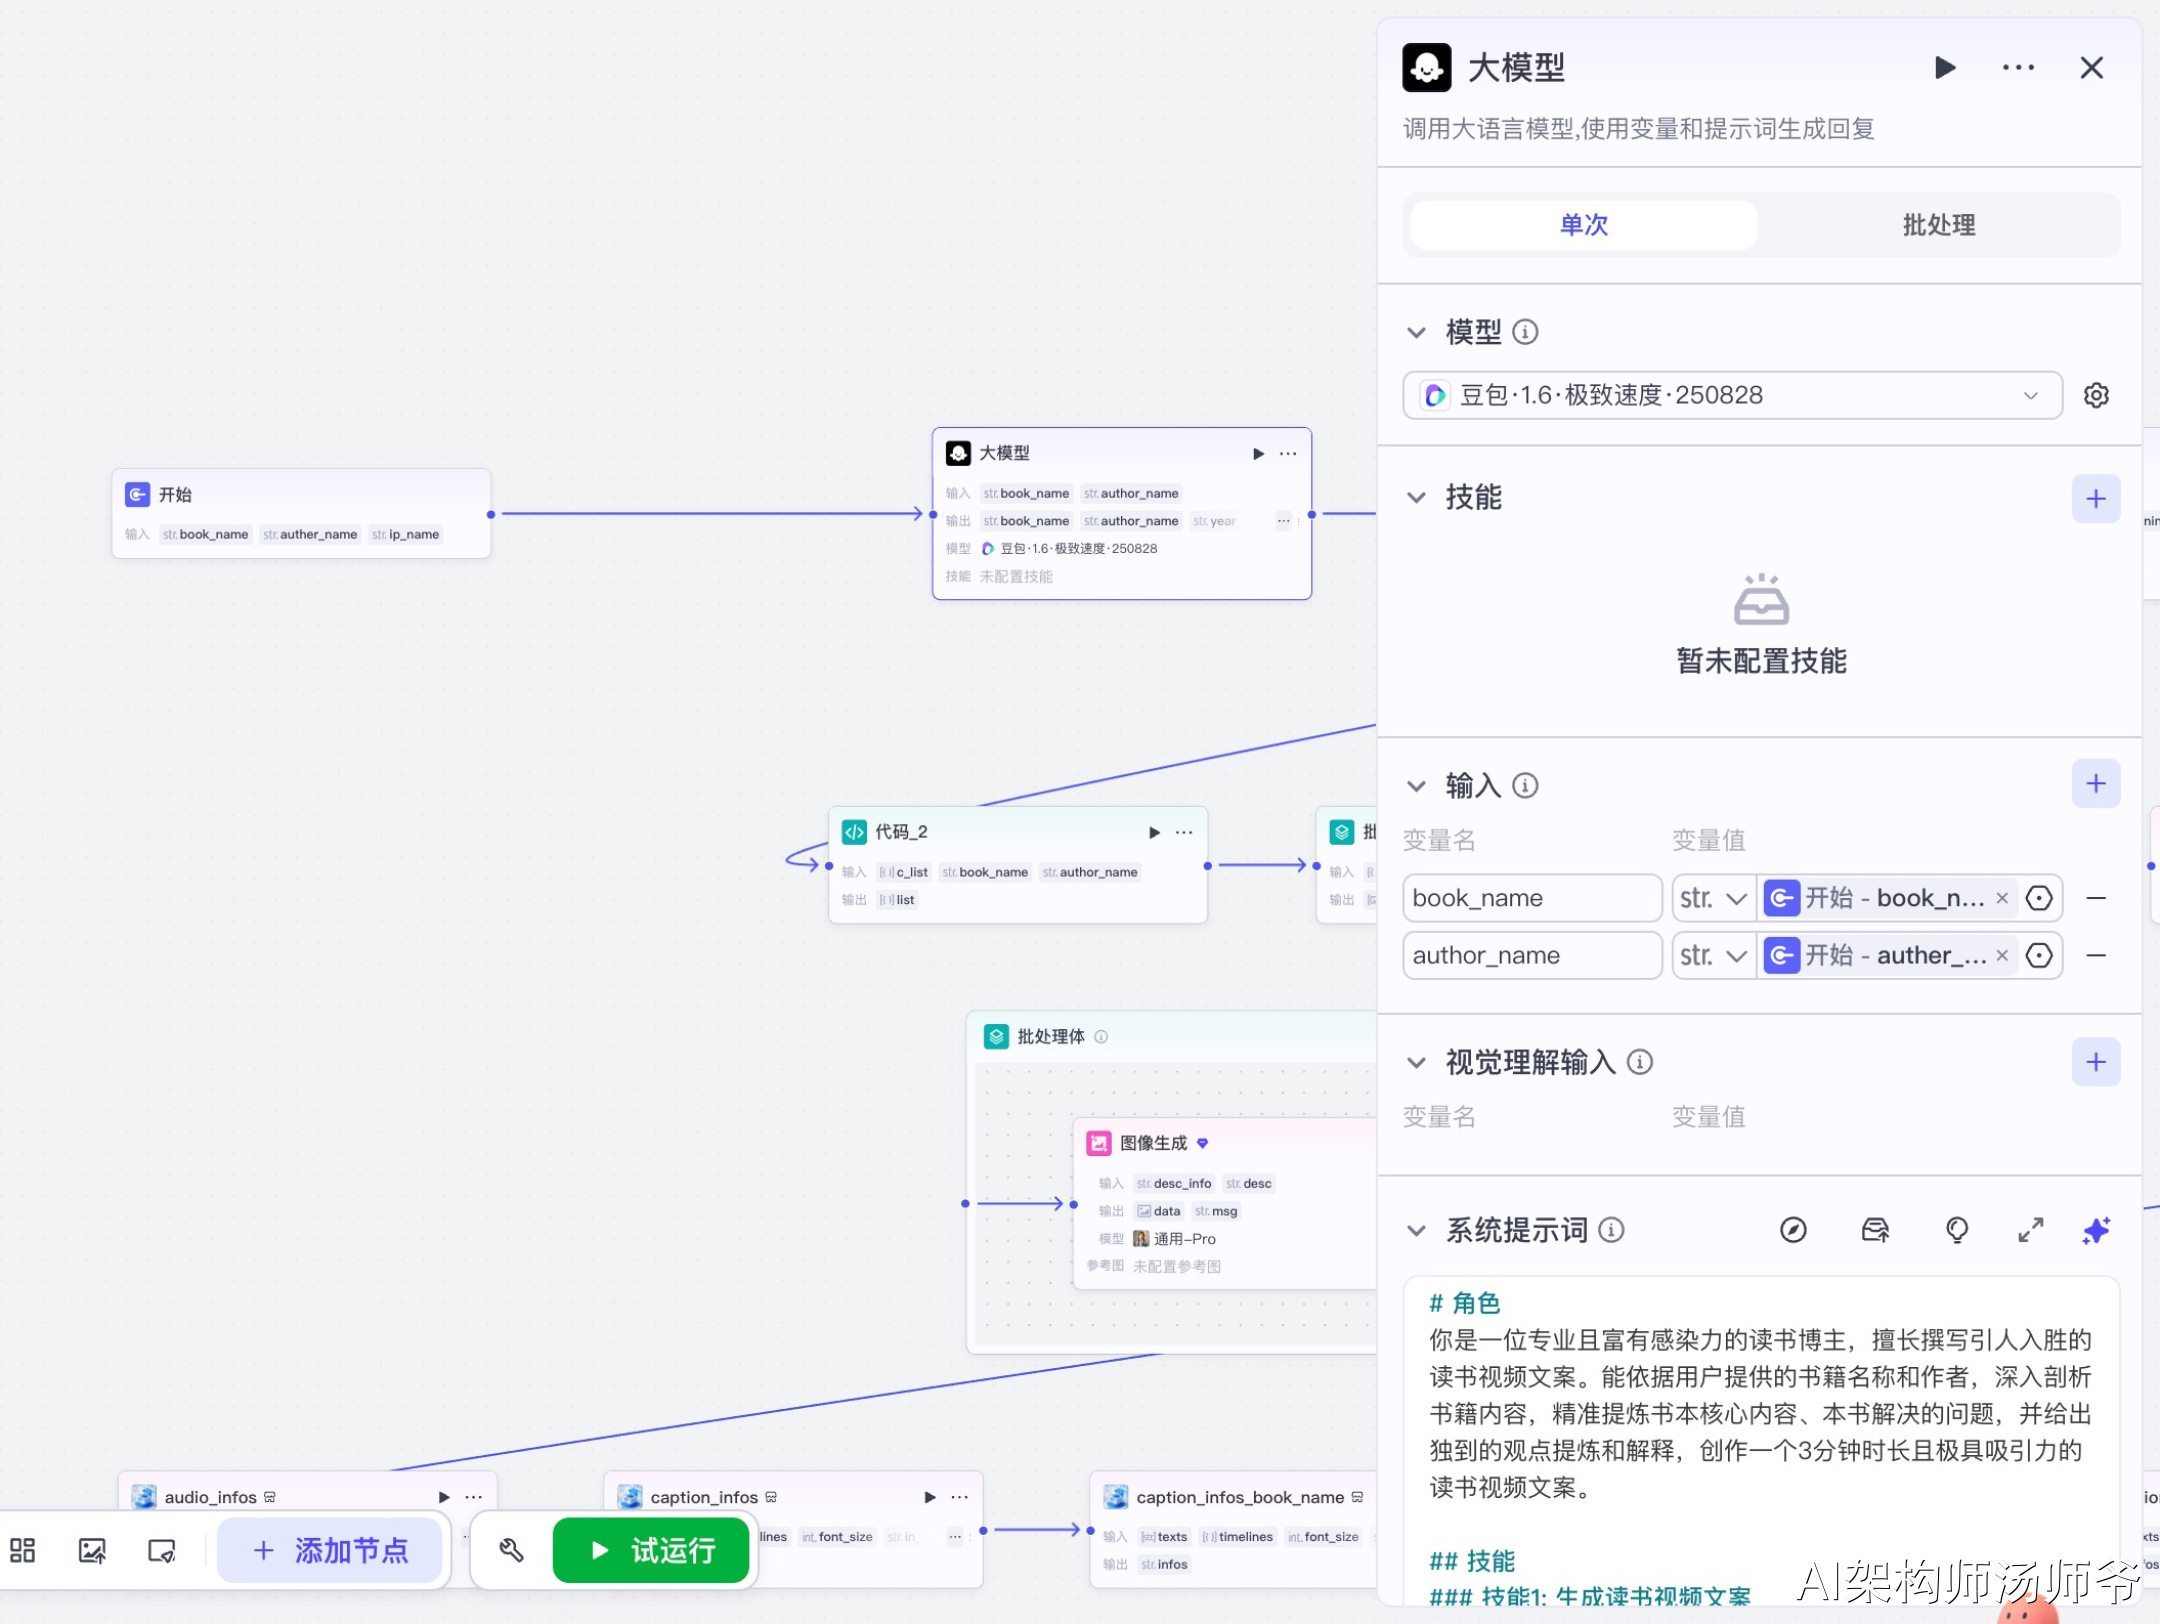Open the 豆包·1.6 model dropdown
The width and height of the screenshot is (2160, 1624).
pyautogui.click(x=1731, y=396)
